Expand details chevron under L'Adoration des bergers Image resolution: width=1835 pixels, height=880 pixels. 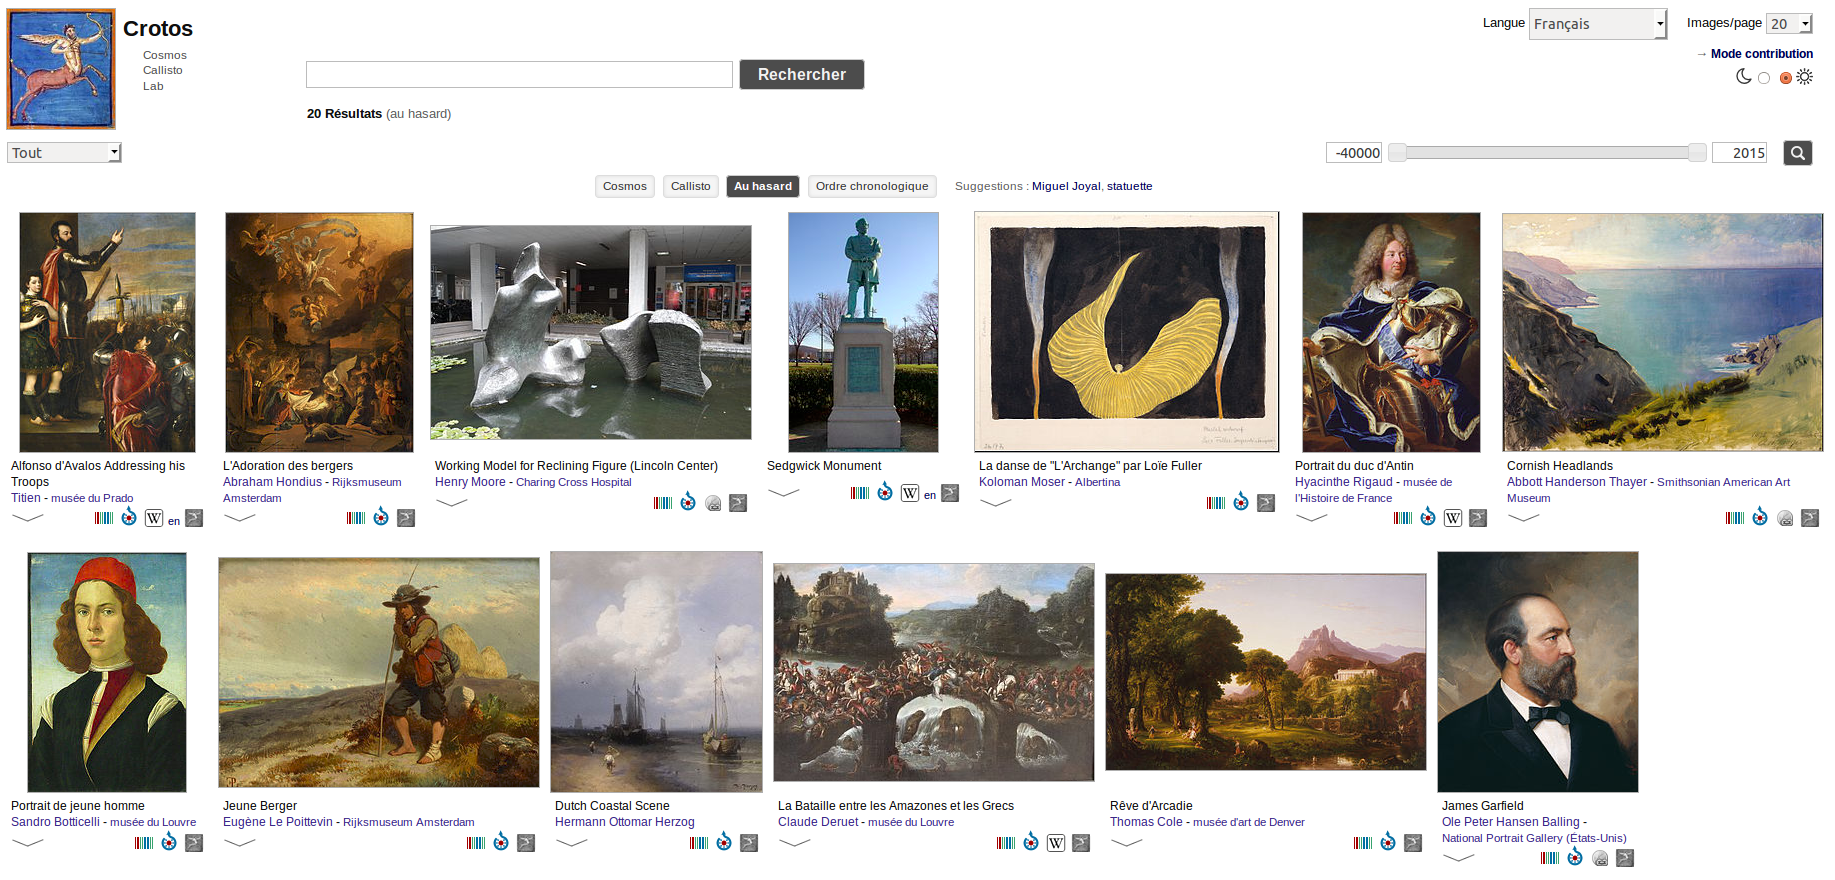[240, 518]
